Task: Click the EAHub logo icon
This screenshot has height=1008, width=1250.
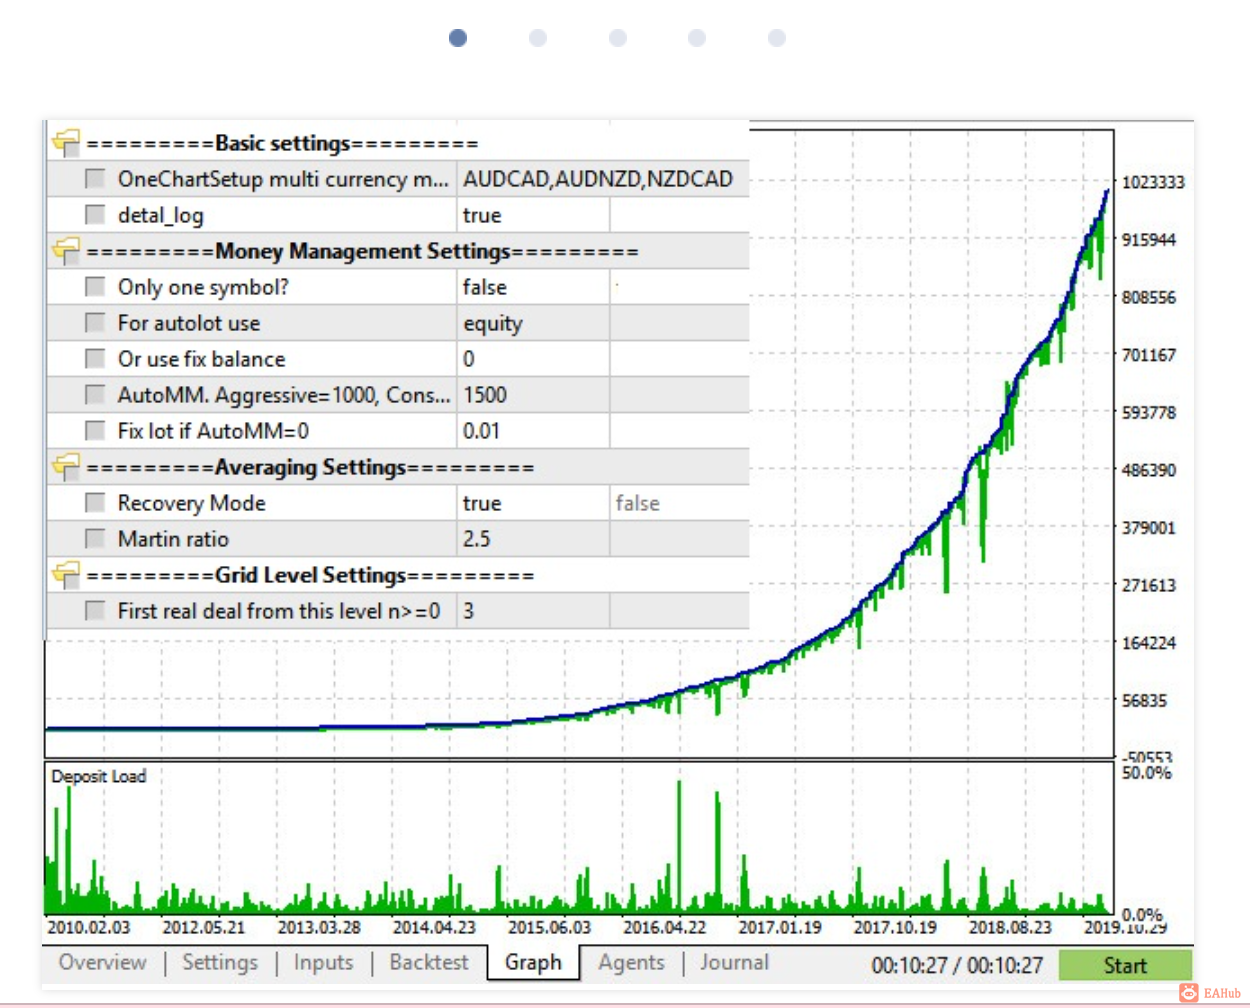Action: point(1188,993)
